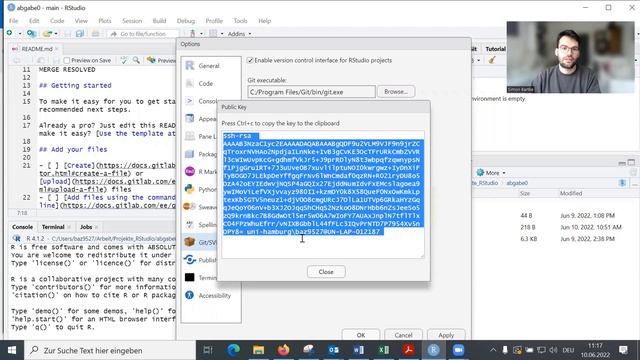The height and width of the screenshot is (360, 640).
Task: Open the Tools menu
Action: coord(240,21)
